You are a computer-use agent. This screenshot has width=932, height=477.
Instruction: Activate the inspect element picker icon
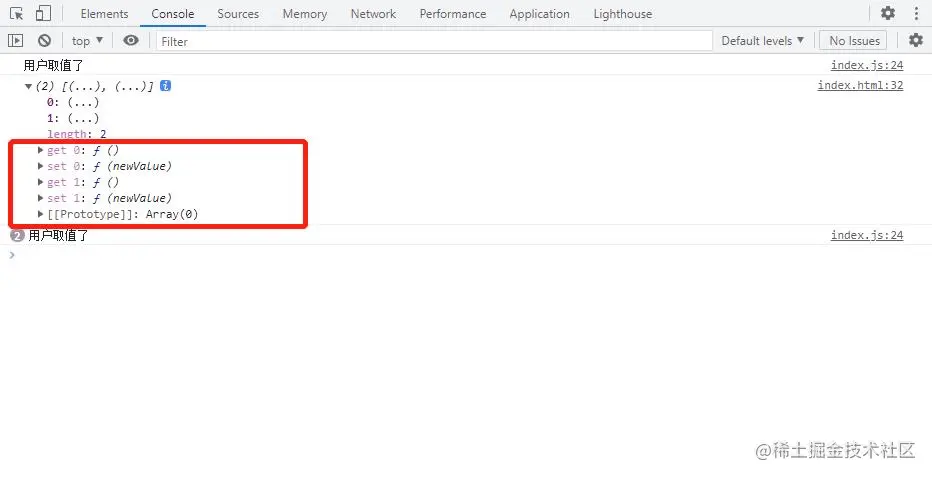pyautogui.click(x=17, y=14)
